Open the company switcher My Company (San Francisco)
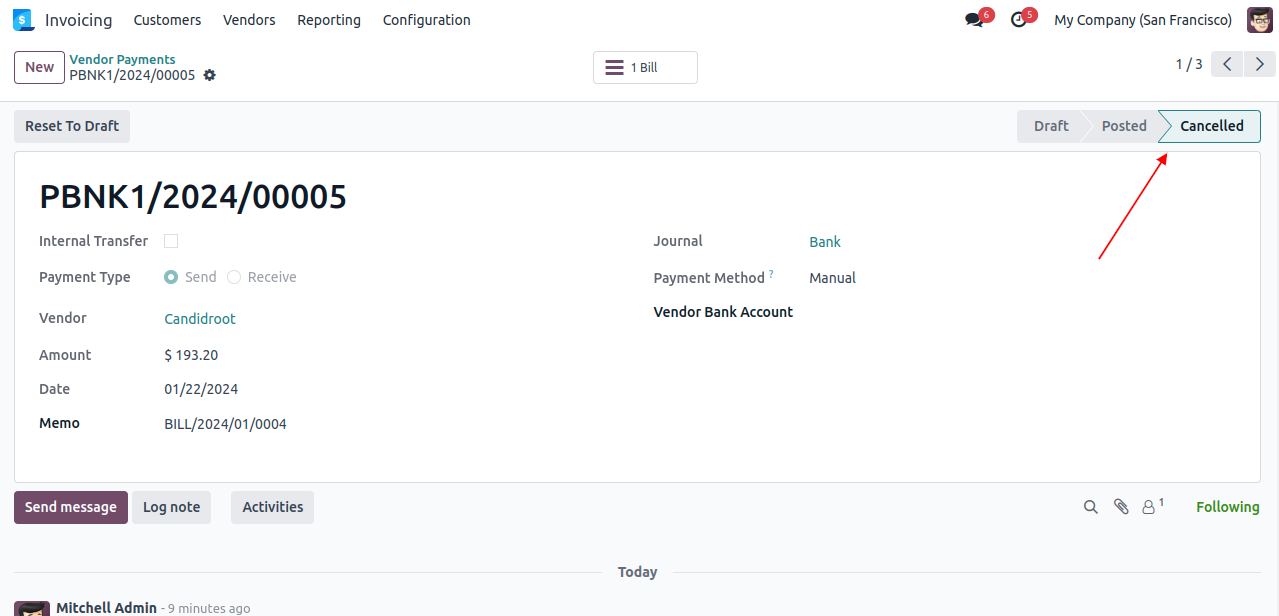The width and height of the screenshot is (1279, 616). pyautogui.click(x=1142, y=20)
